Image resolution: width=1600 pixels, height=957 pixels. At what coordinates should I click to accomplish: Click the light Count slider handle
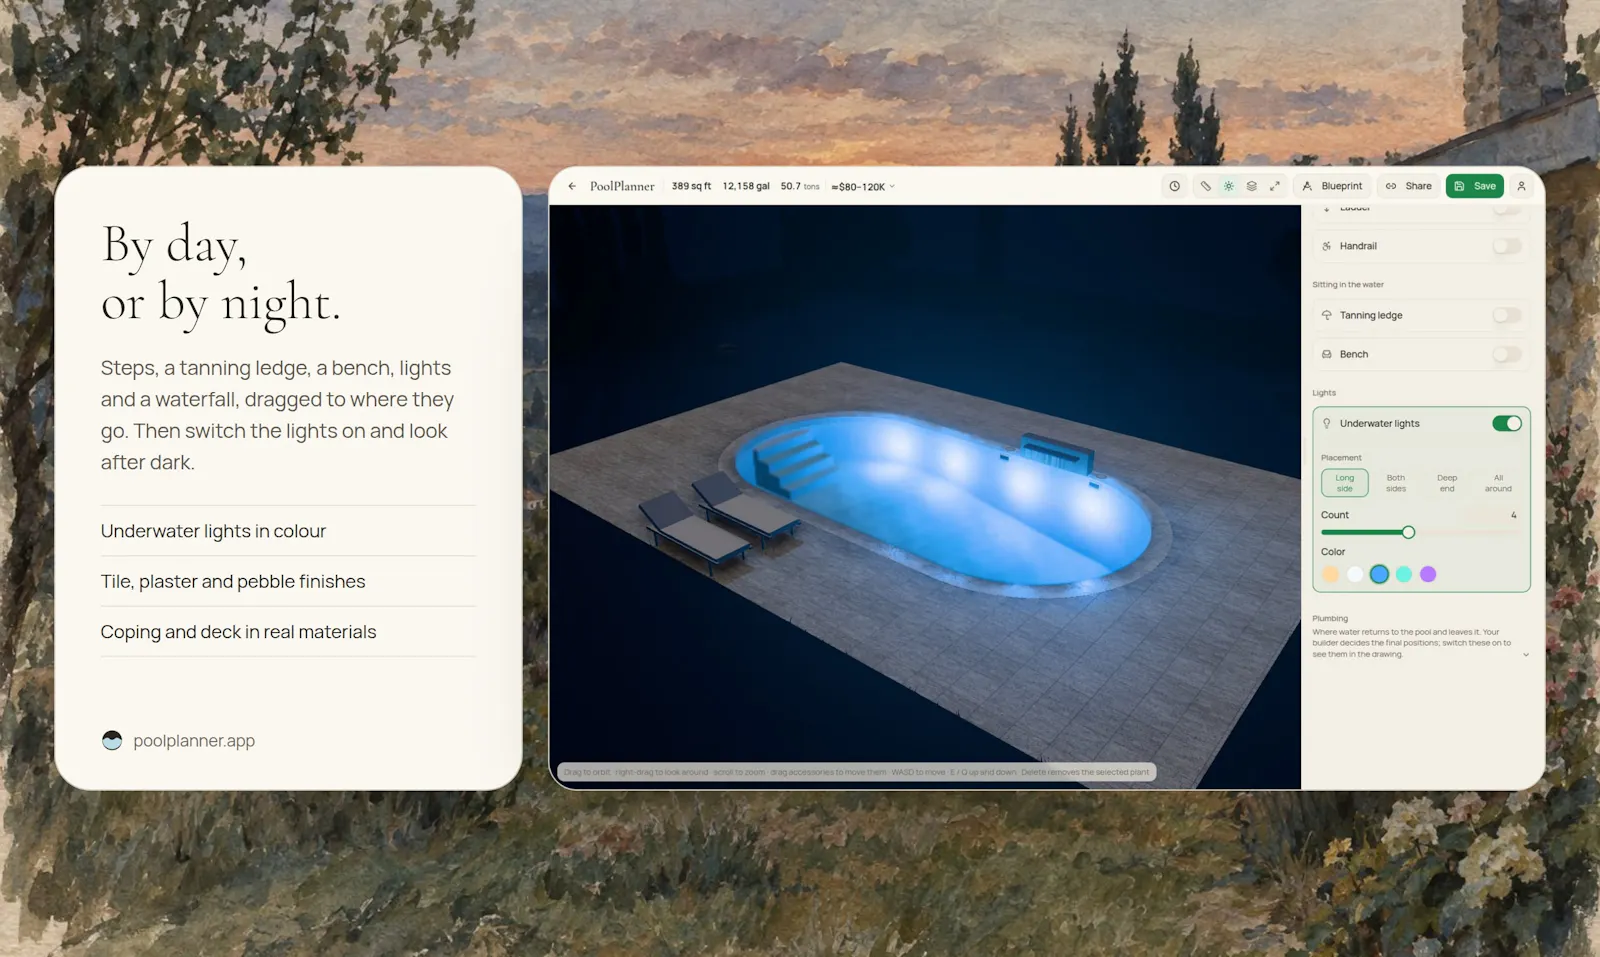[1408, 532]
